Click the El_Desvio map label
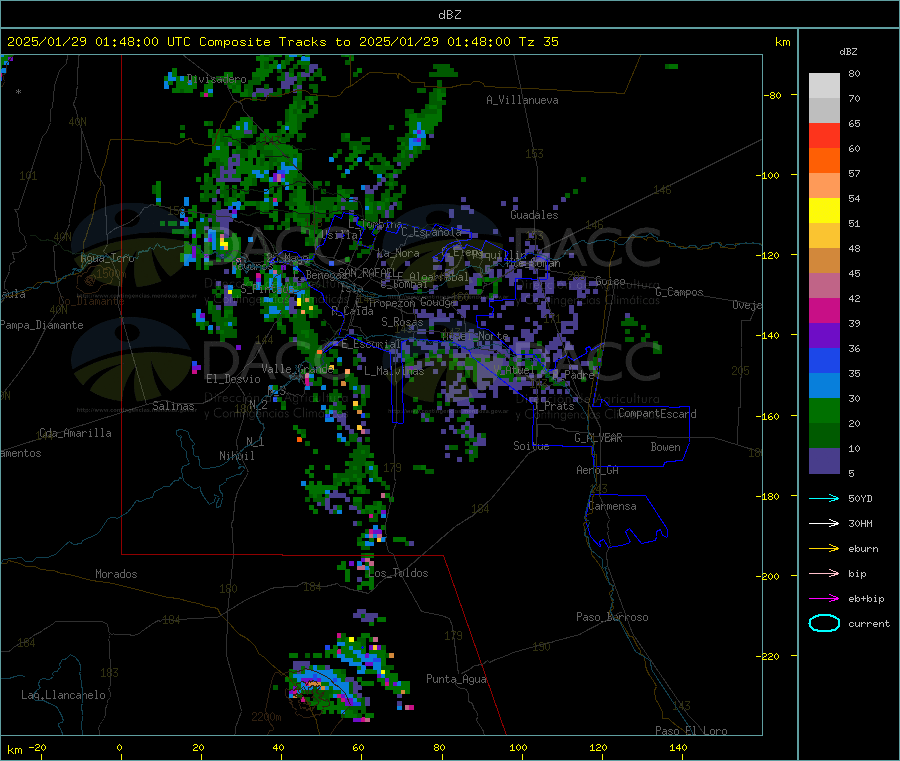Viewport: 900px width, 761px height. (233, 379)
